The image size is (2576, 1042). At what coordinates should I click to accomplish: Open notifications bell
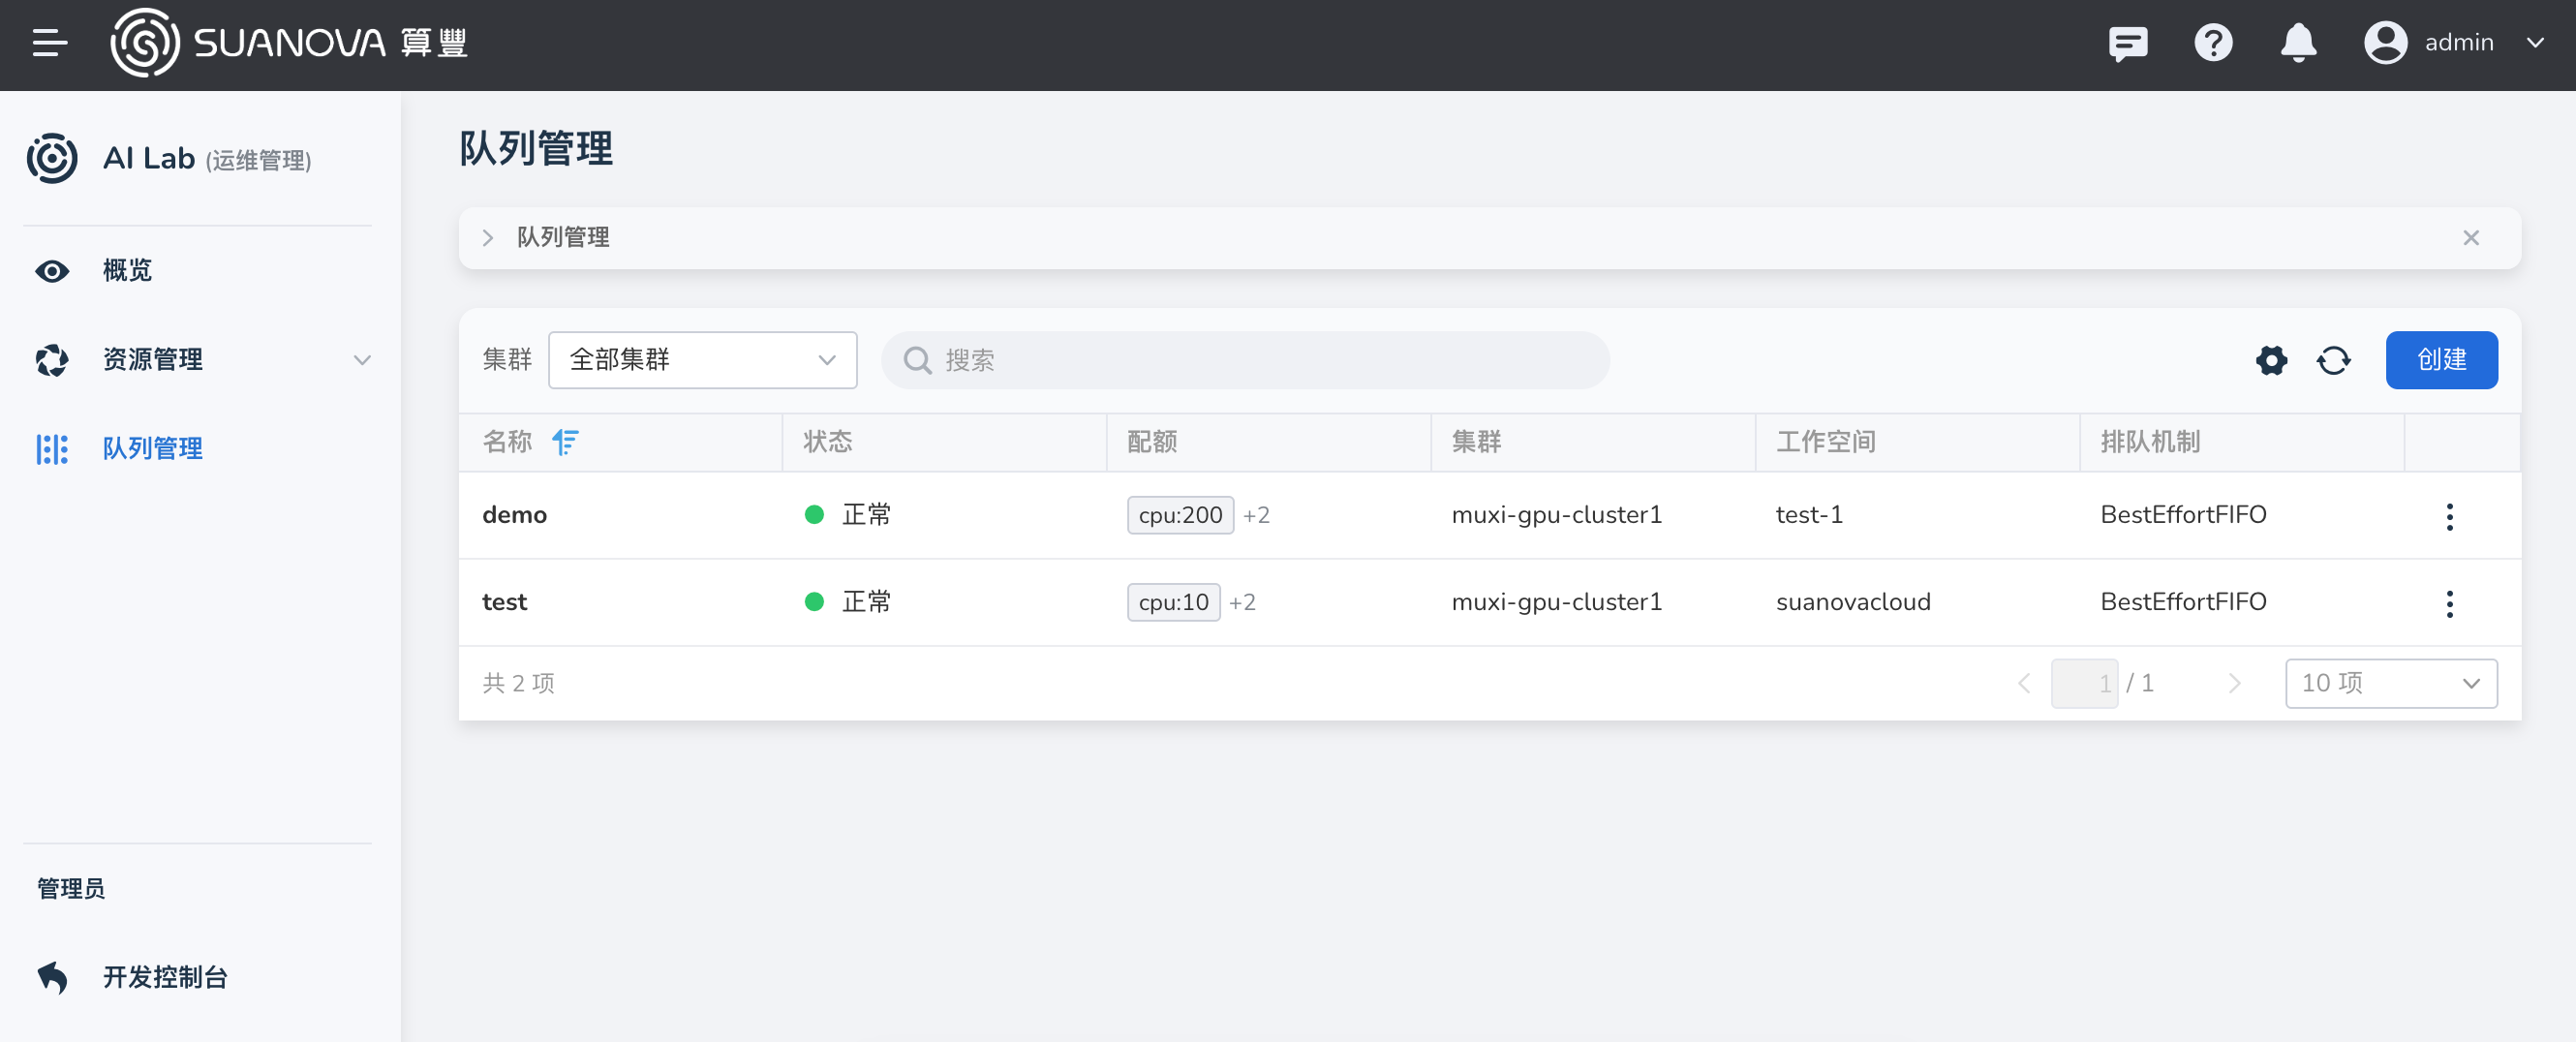click(x=2298, y=43)
